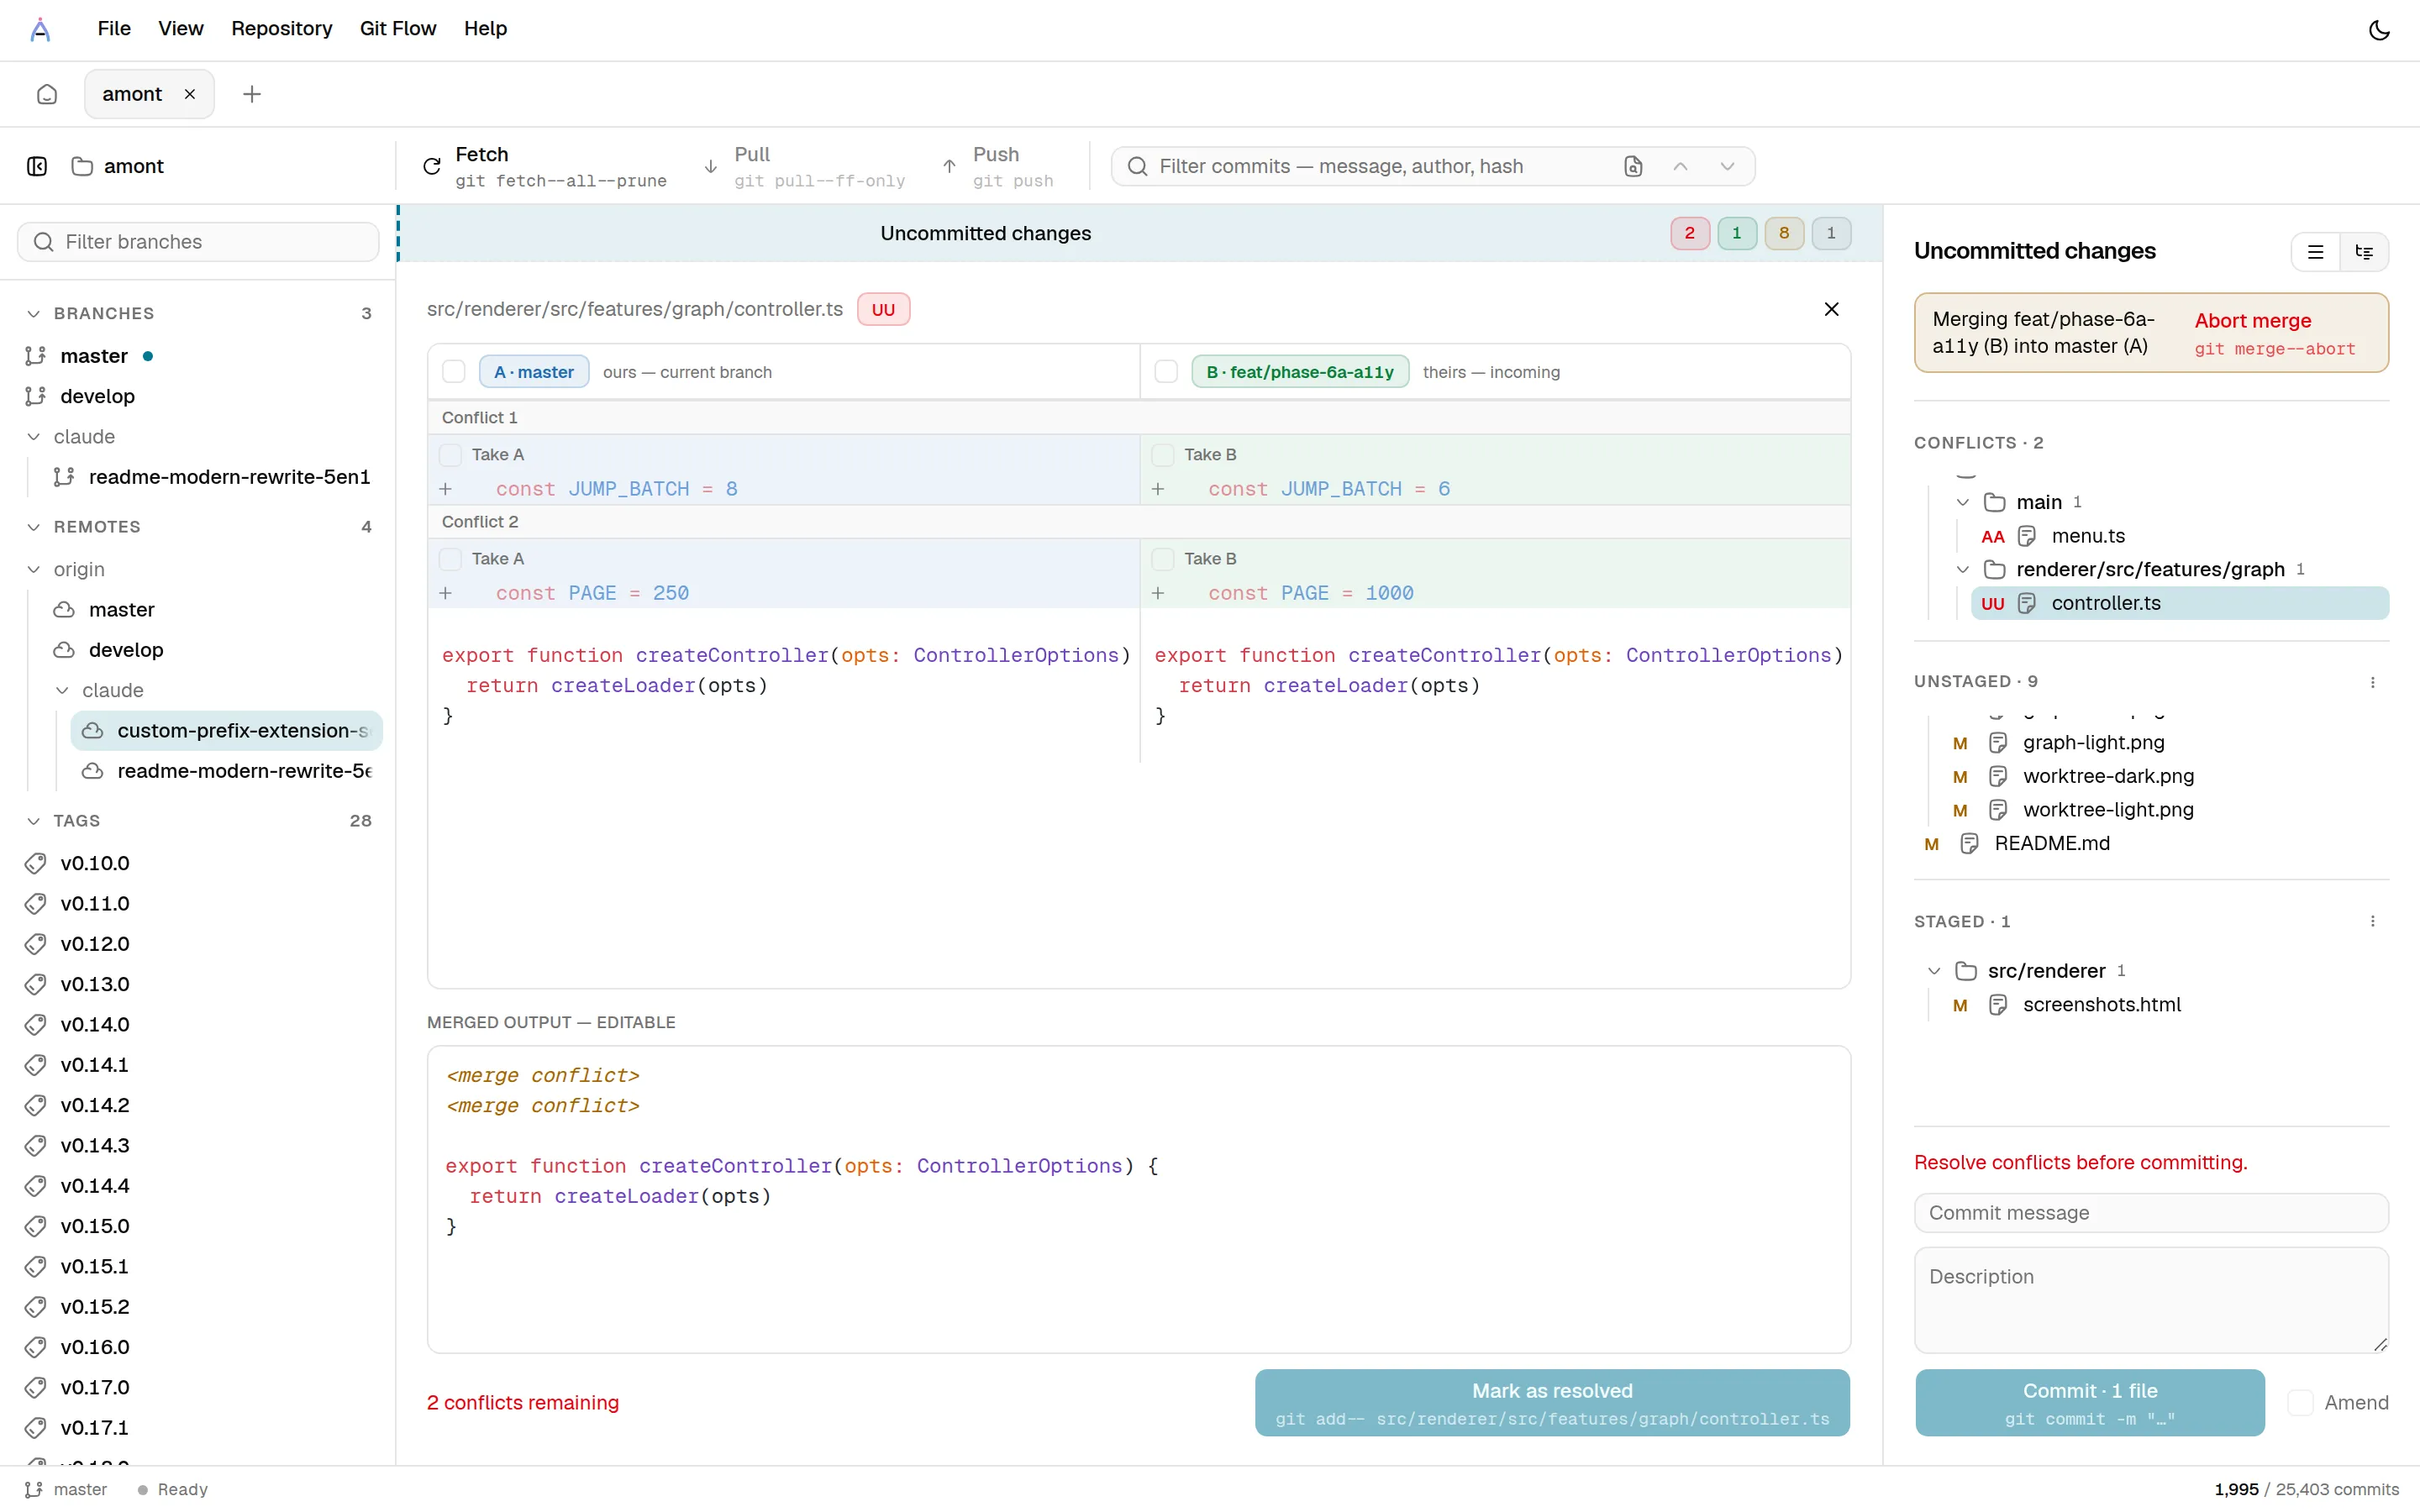
Task: Collapse the TAGS section
Action: pos(33,821)
